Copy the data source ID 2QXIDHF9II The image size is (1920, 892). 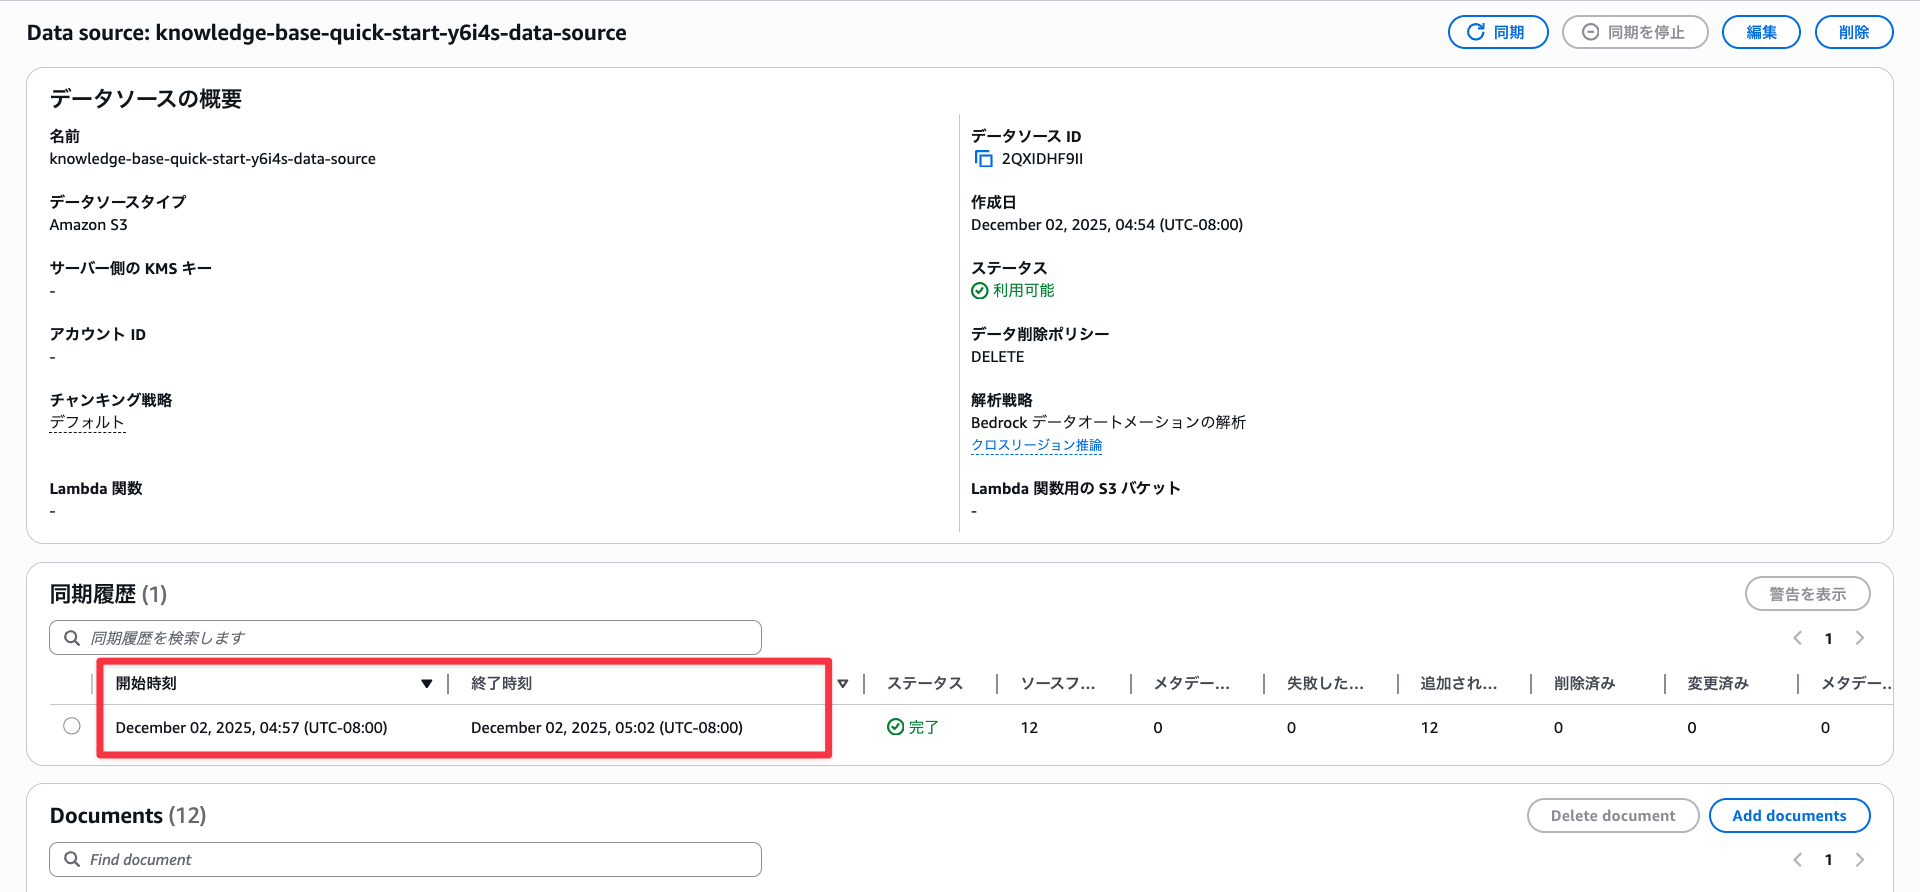tap(983, 159)
